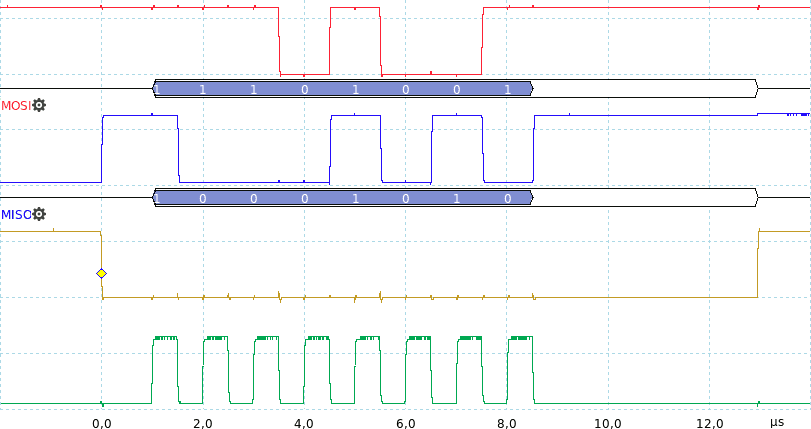Click the µs time unit label

777,423
